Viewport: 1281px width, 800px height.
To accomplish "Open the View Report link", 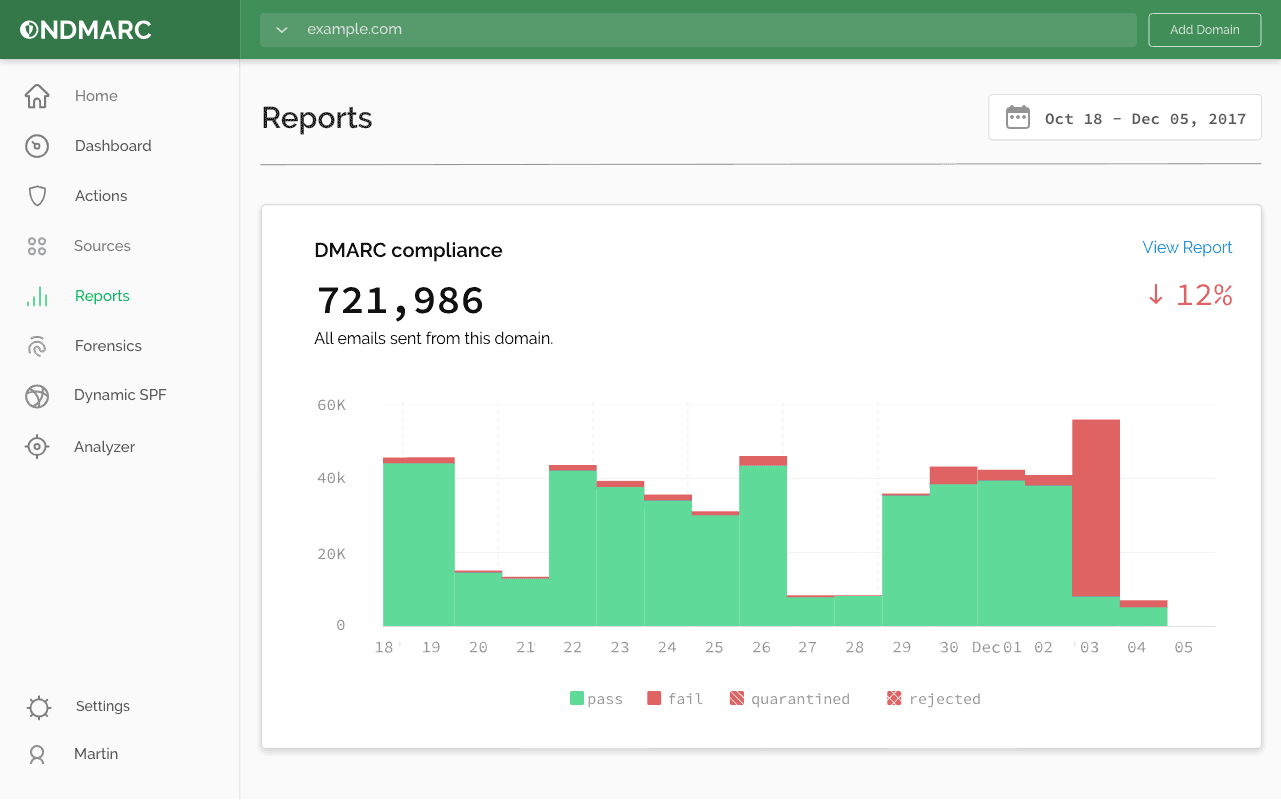I will coord(1187,247).
